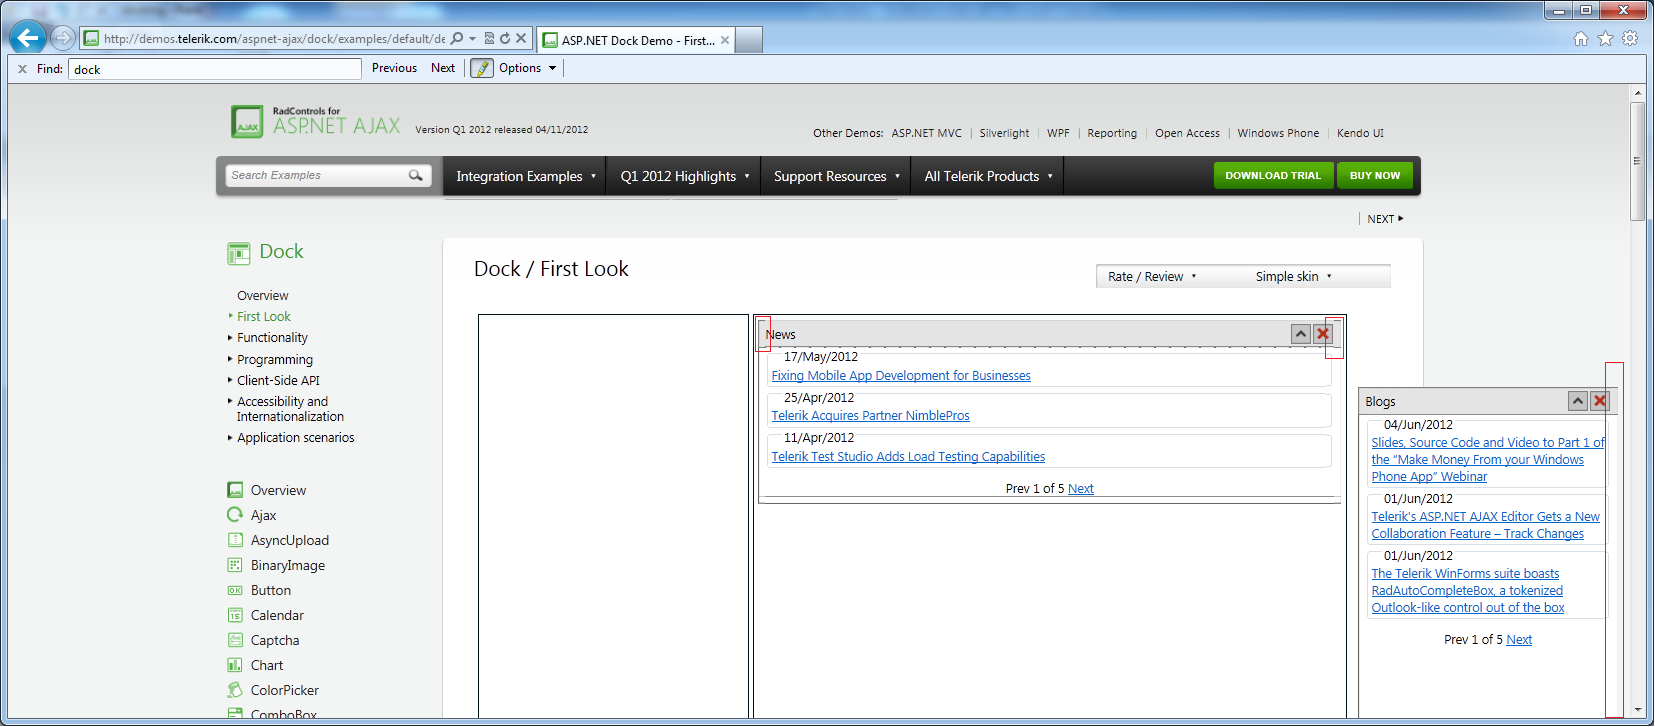Click the Calendar icon in the controls list
The image size is (1655, 727).
[235, 615]
